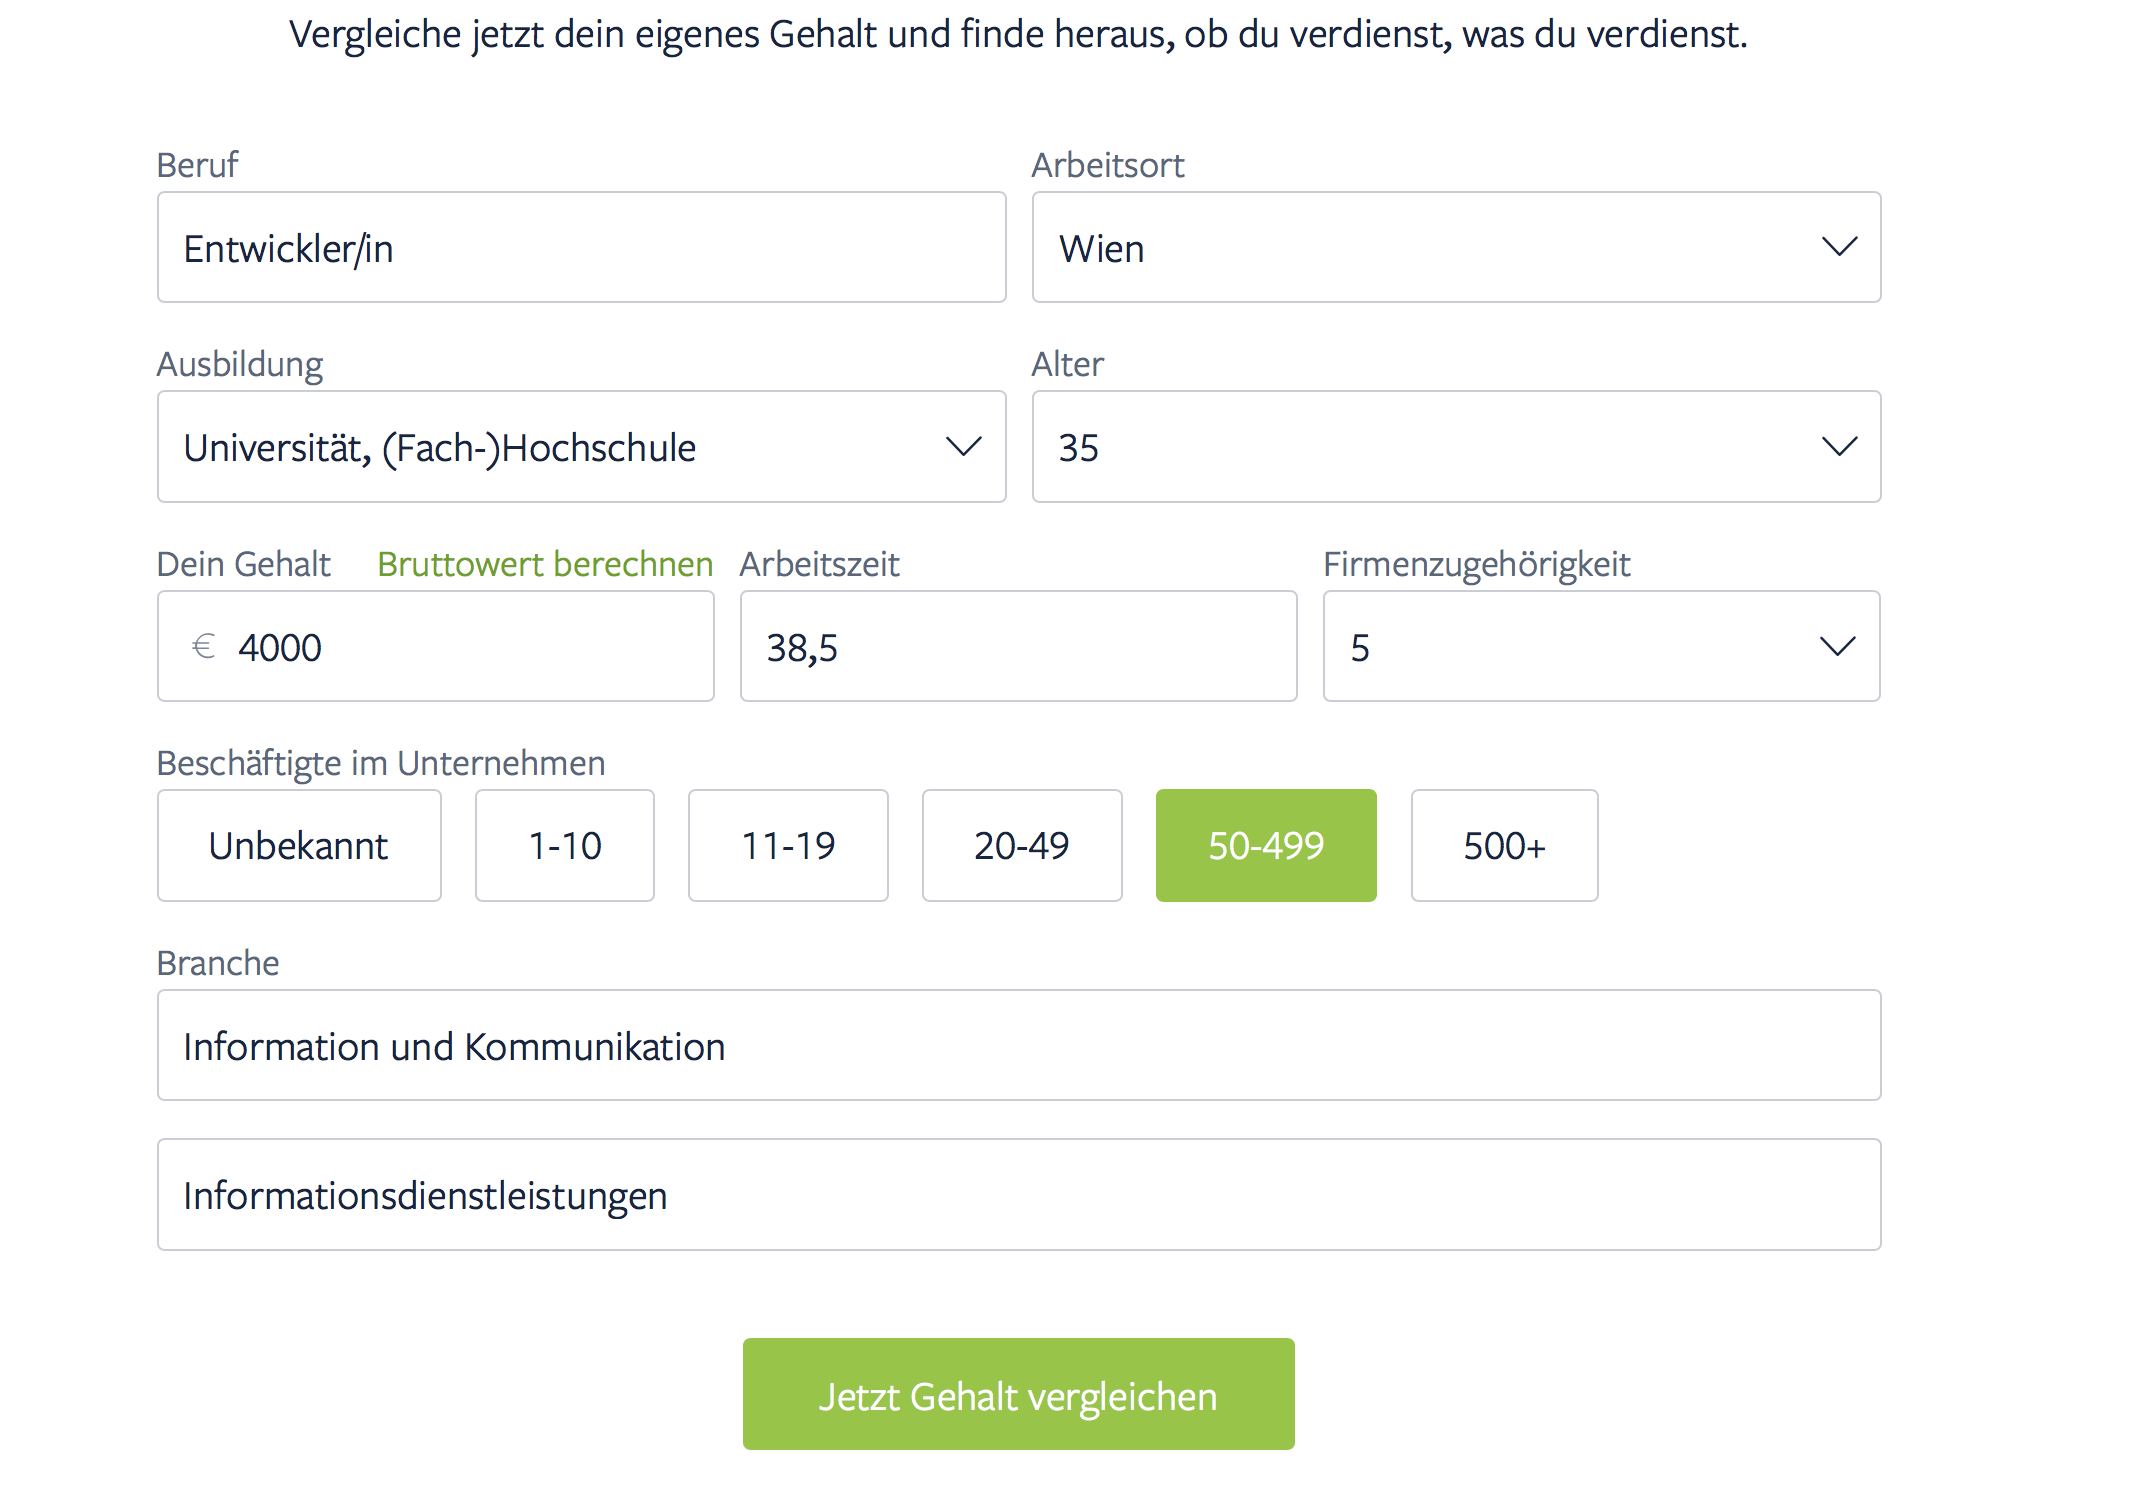2140x1492 pixels.
Task: Select the highlighted 50-499 employees option
Action: 1266,846
